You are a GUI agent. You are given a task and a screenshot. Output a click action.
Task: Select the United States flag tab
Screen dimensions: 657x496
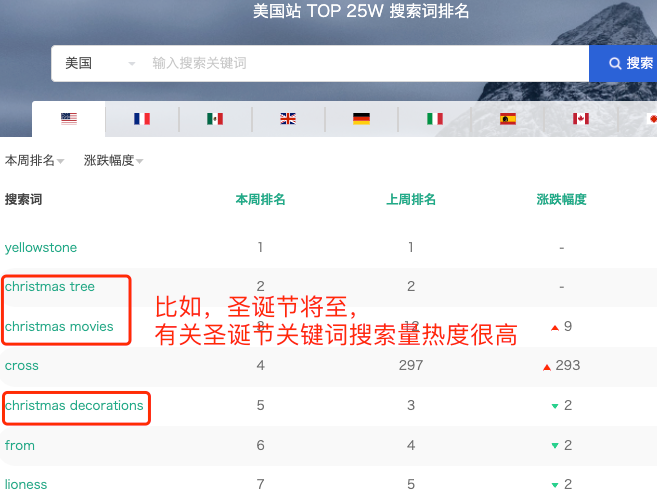pyautogui.click(x=69, y=119)
